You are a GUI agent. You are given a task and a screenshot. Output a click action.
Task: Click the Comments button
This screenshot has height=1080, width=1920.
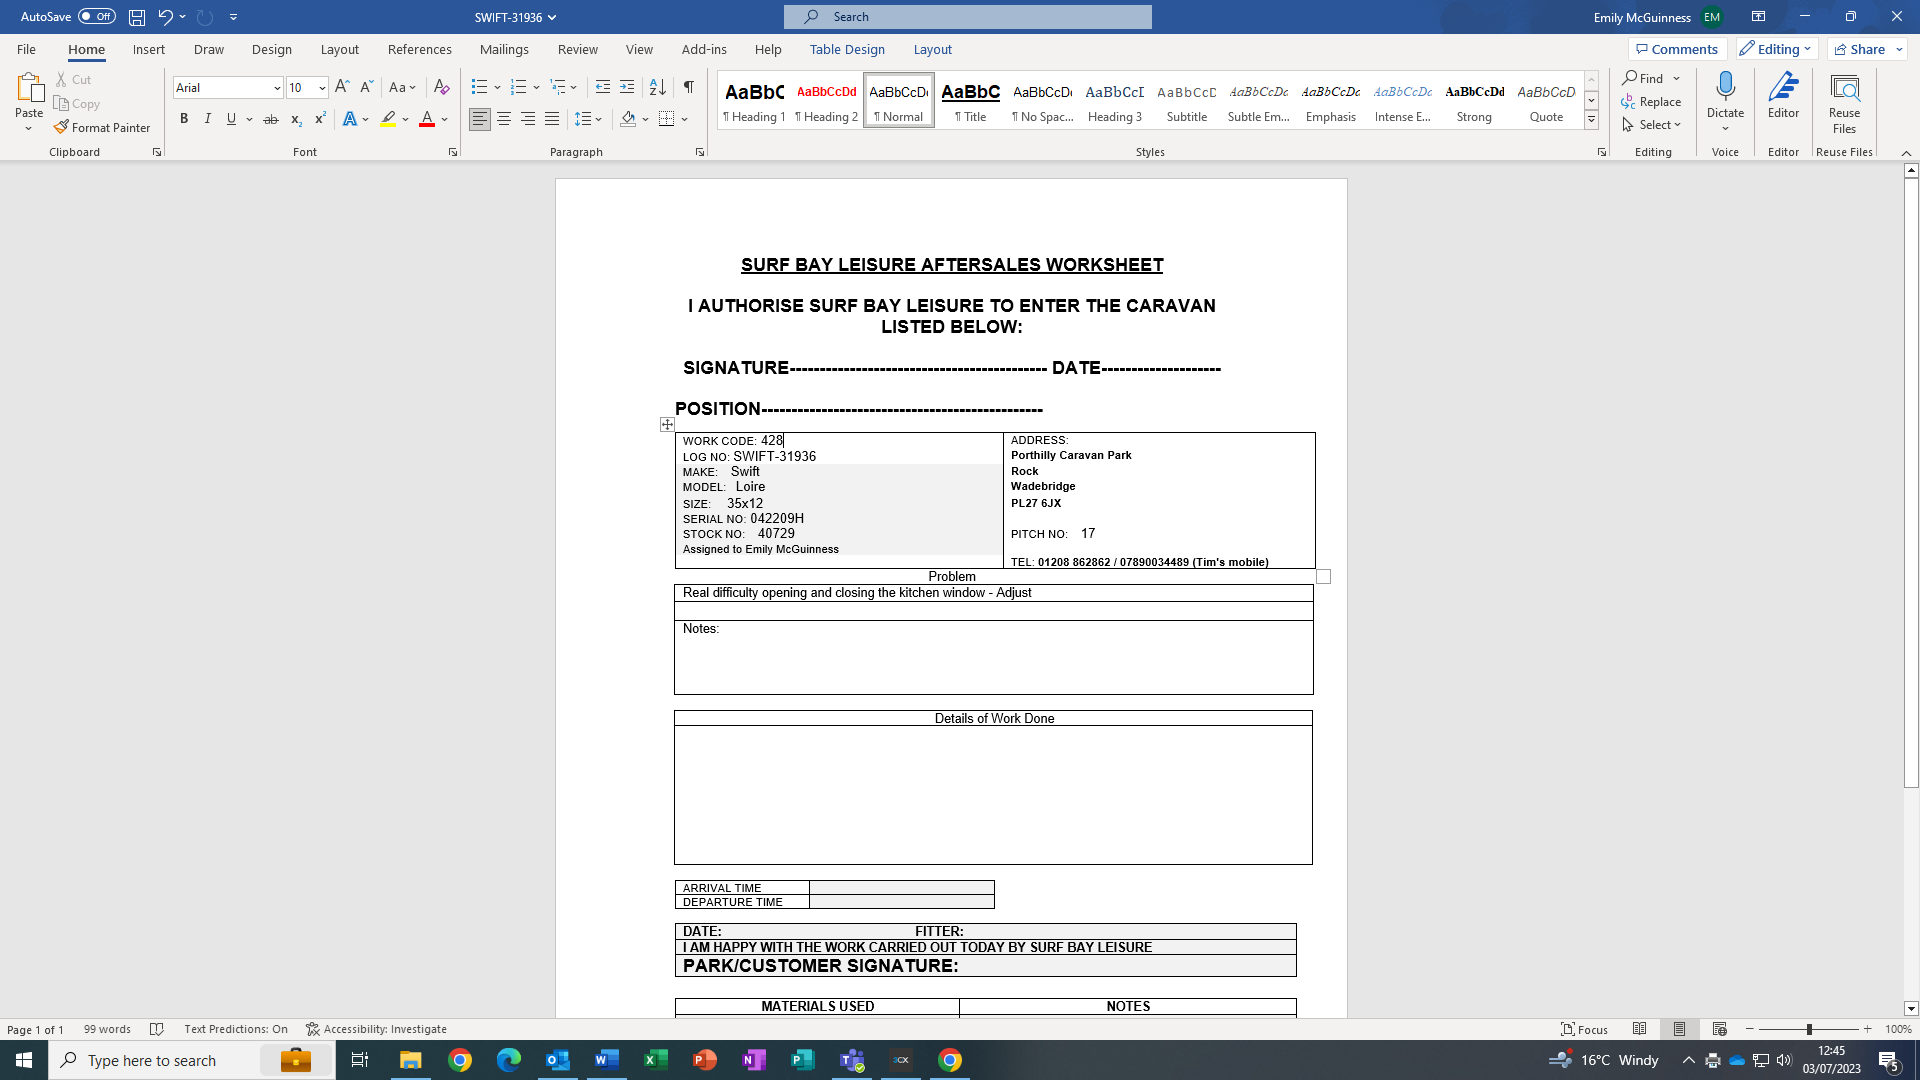(1677, 49)
